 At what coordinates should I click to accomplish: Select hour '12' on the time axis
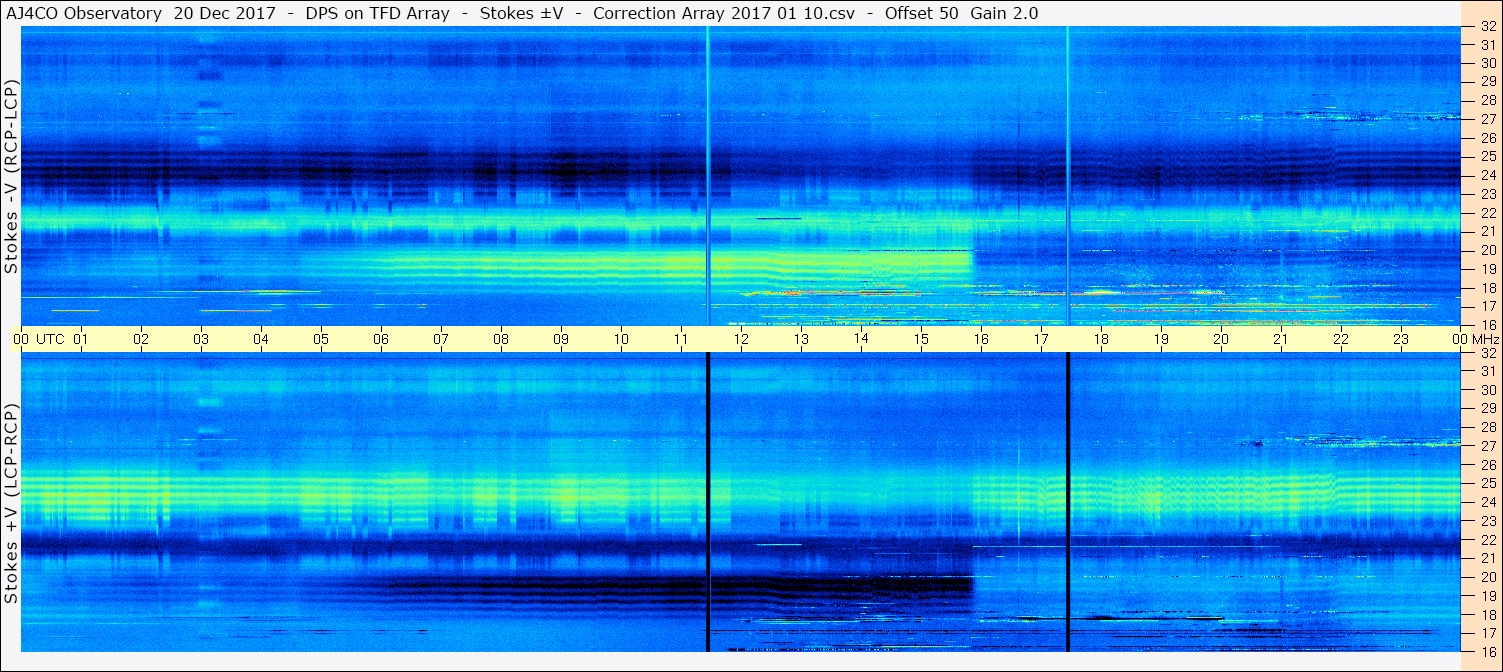click(x=741, y=339)
